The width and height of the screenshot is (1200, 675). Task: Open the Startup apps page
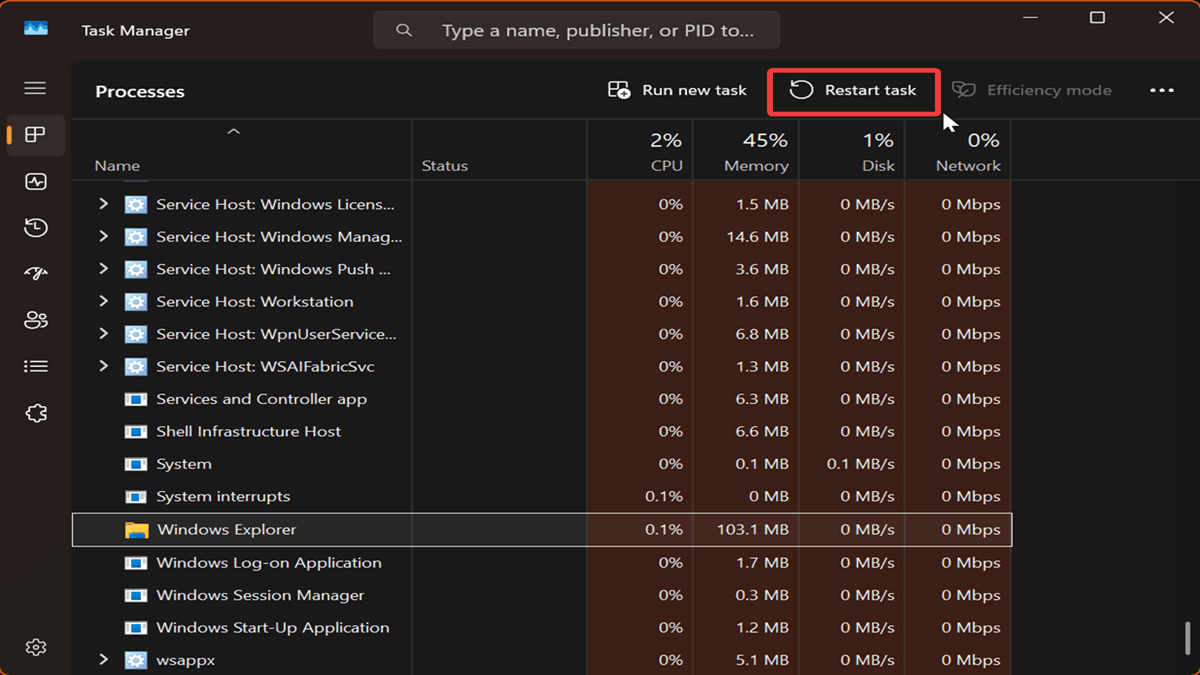36,274
